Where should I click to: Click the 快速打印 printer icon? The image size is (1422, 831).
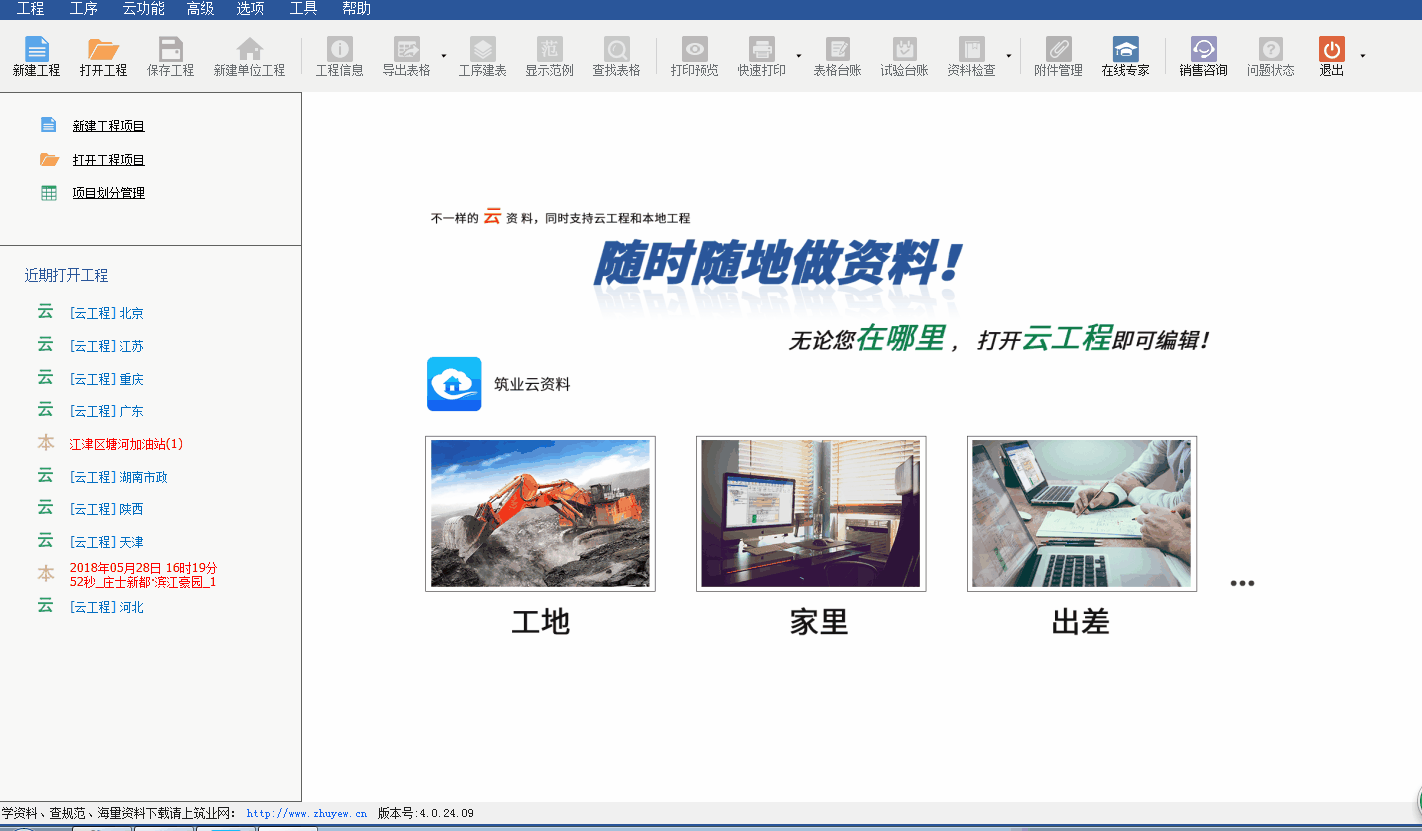761,49
